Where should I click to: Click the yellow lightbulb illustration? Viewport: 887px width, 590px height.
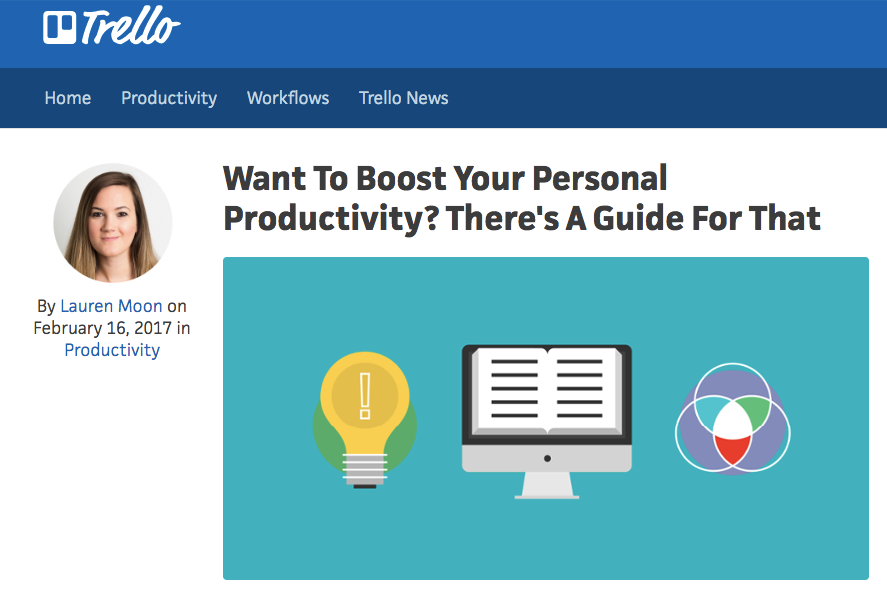pyautogui.click(x=365, y=420)
